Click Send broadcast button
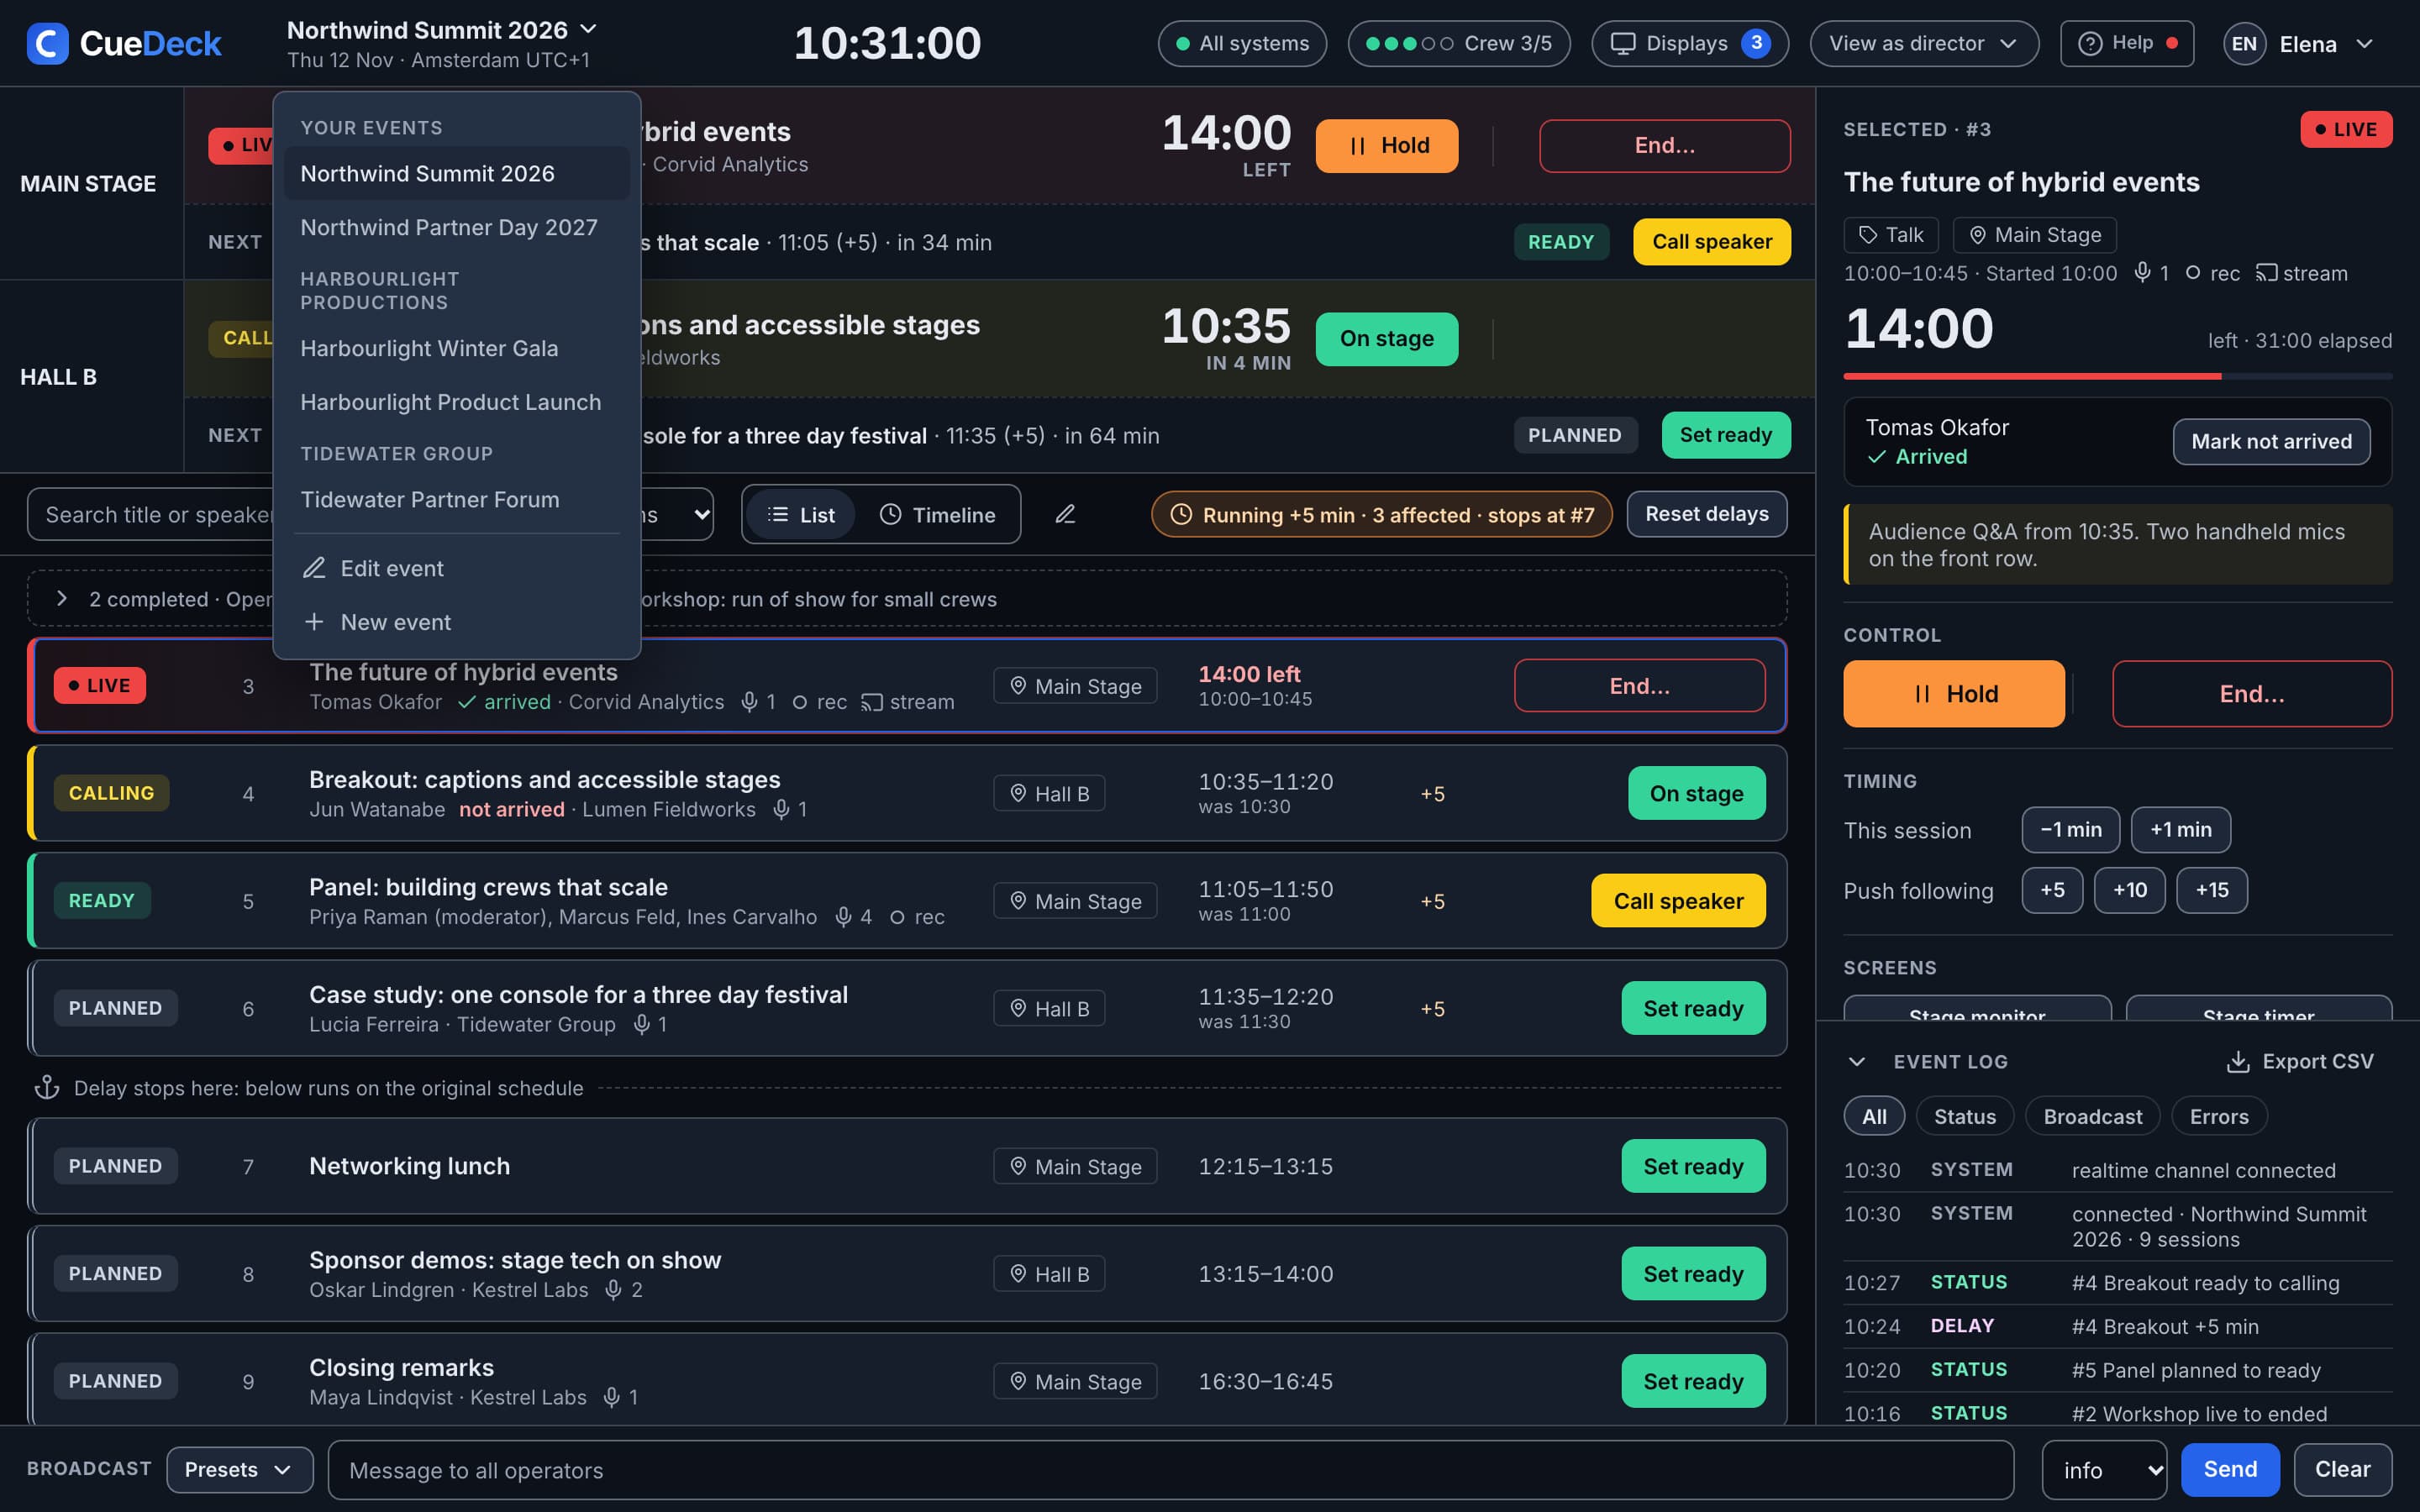 (x=2230, y=1469)
